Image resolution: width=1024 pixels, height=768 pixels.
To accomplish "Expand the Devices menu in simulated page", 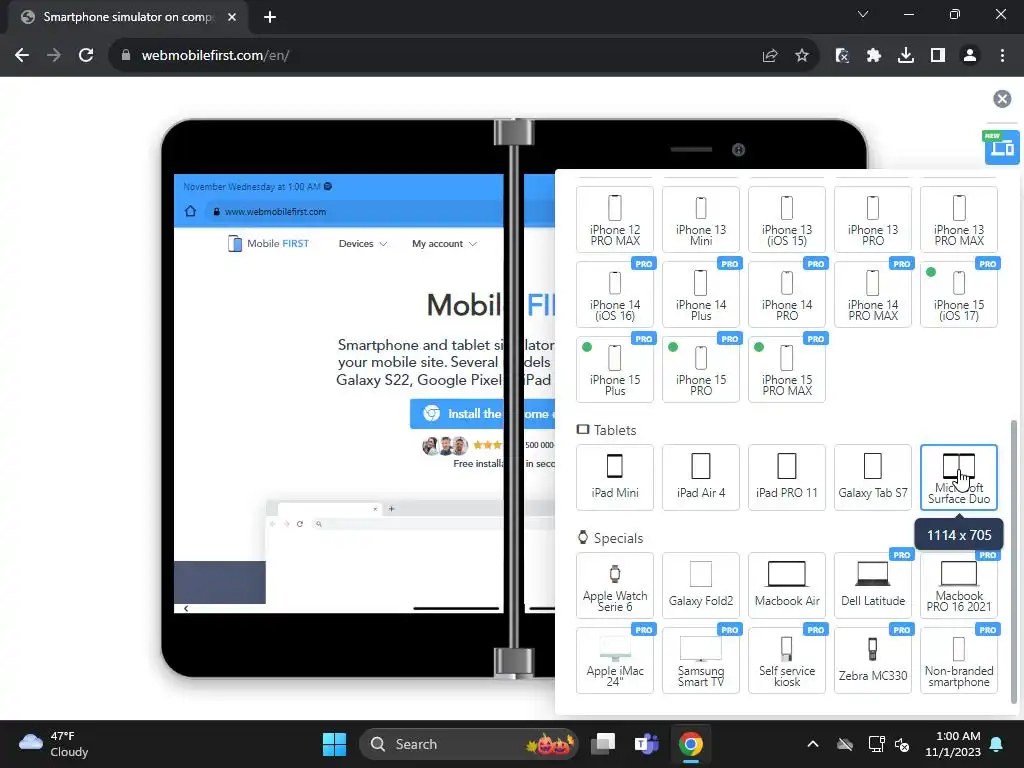I will [362, 244].
